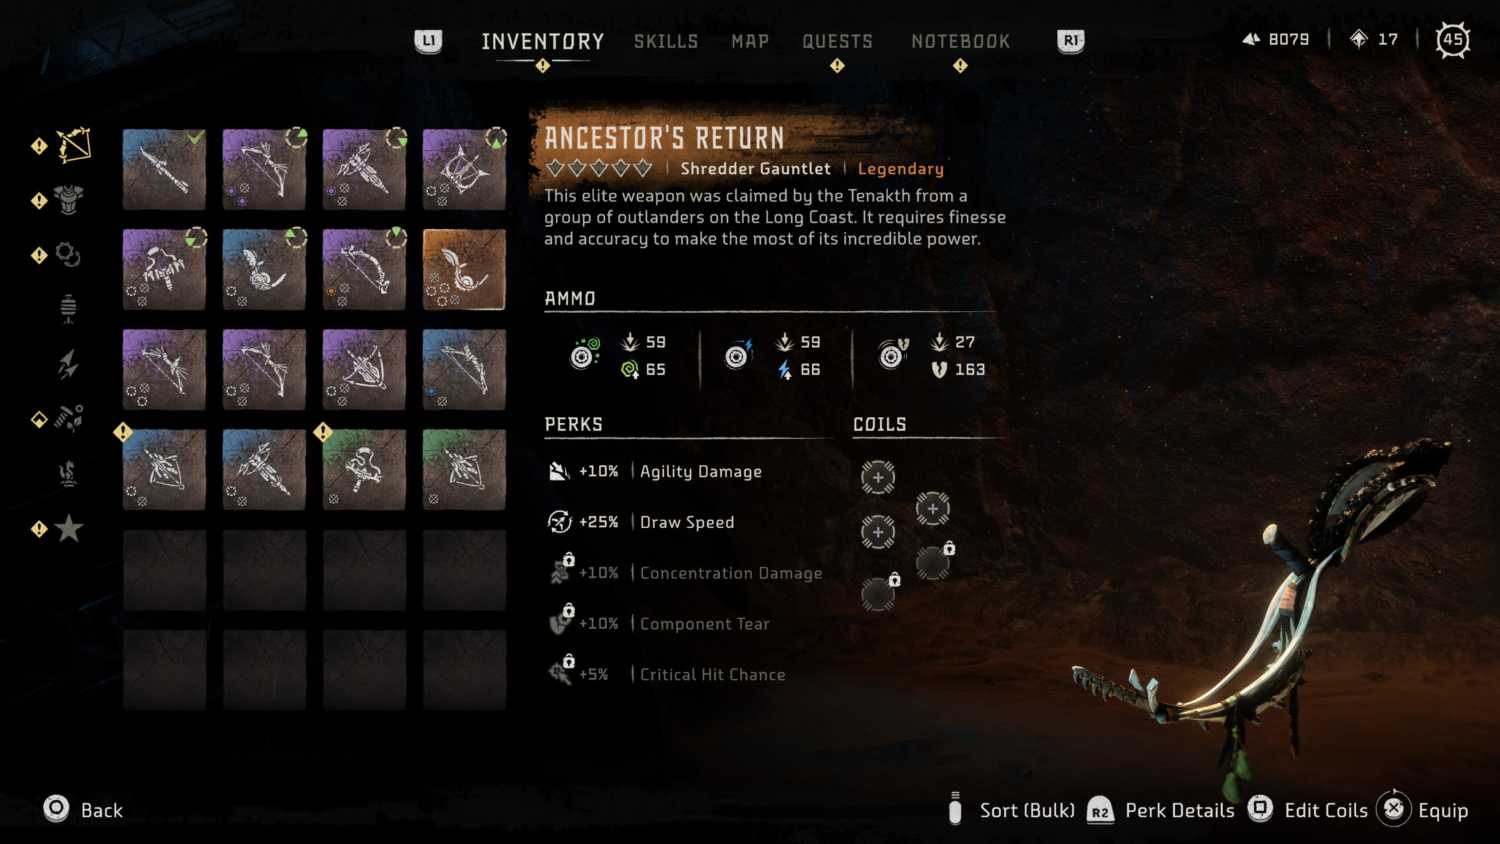Open Perk Details
The height and width of the screenshot is (844, 1500).
[1160, 810]
